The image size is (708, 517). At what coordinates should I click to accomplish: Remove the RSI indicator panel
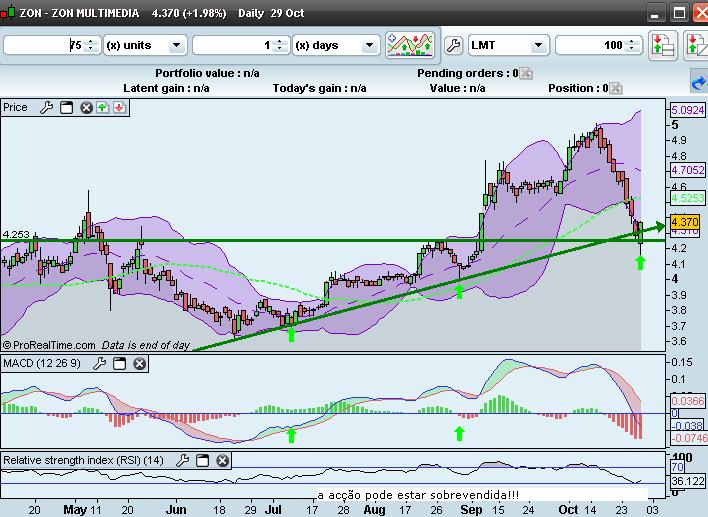click(x=223, y=460)
